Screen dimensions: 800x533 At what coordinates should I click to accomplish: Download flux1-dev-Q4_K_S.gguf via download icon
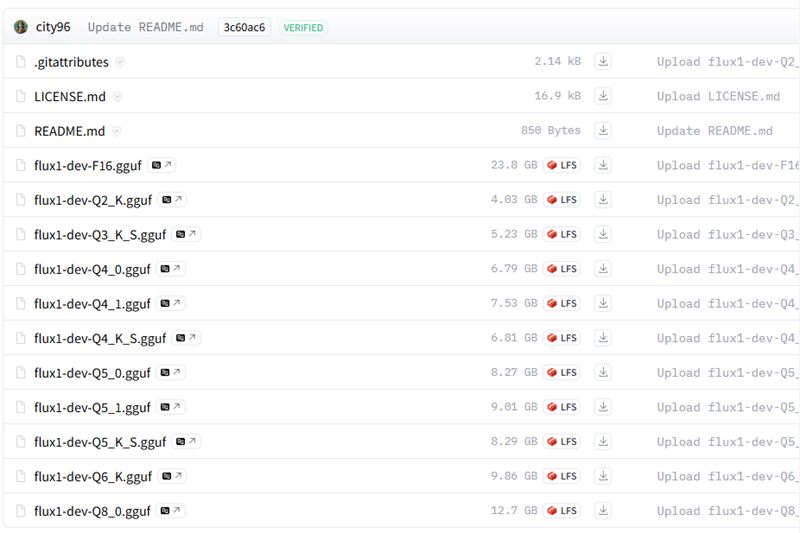[603, 338]
